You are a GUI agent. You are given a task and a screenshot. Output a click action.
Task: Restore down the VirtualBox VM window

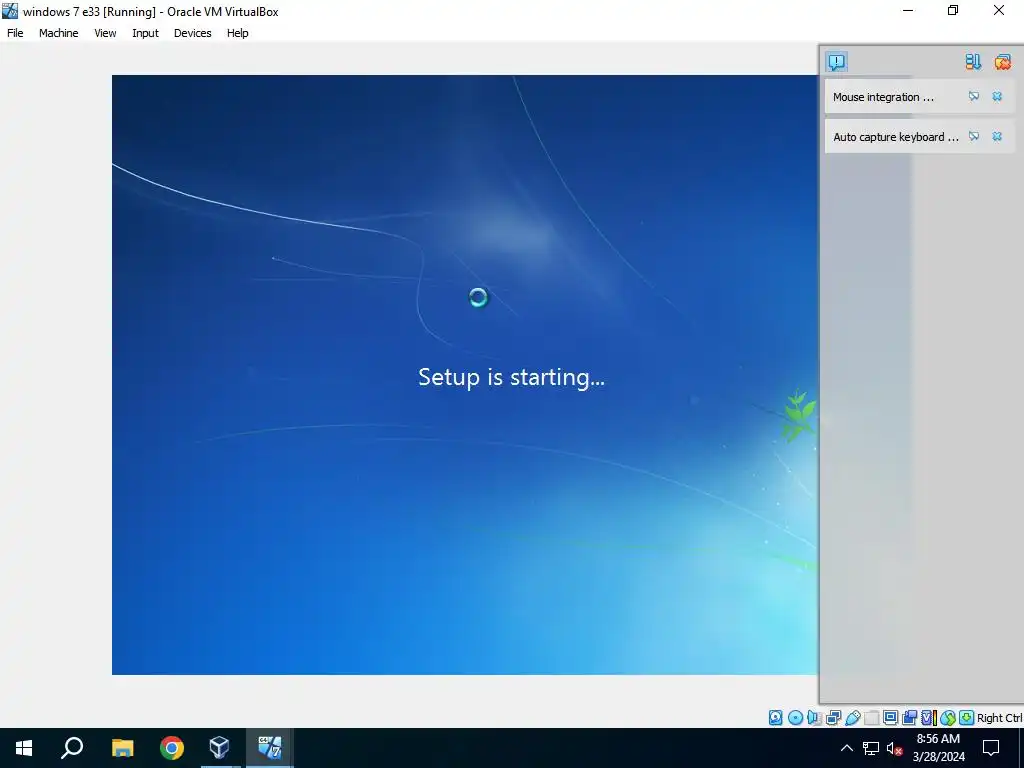(953, 10)
